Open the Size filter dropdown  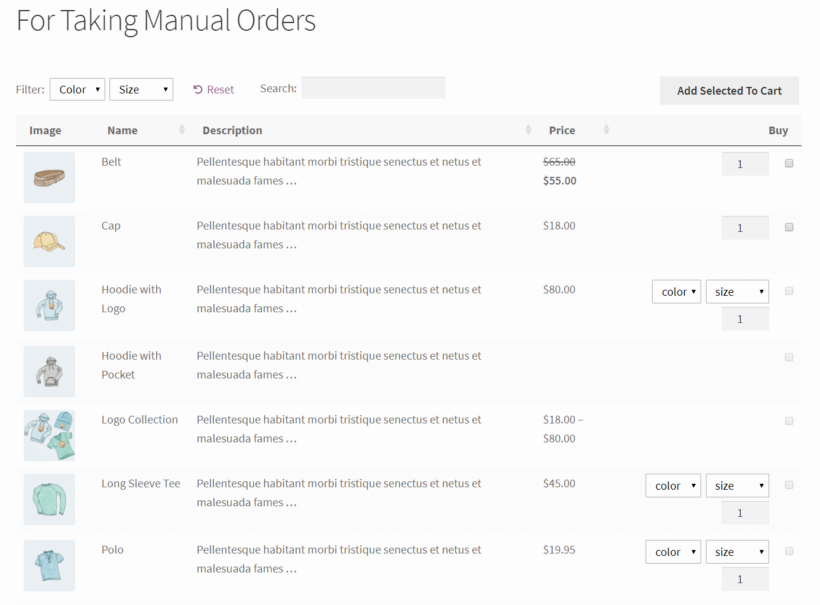(141, 88)
